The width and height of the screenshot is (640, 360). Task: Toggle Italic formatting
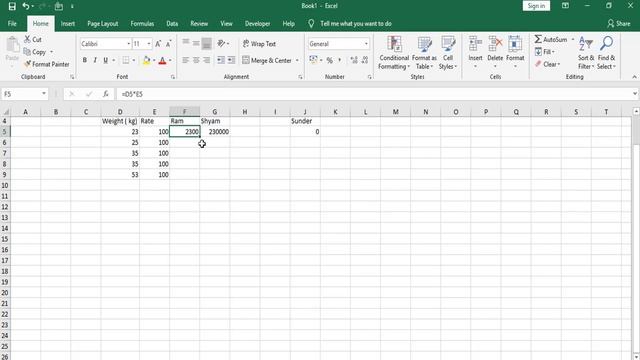click(x=95, y=60)
